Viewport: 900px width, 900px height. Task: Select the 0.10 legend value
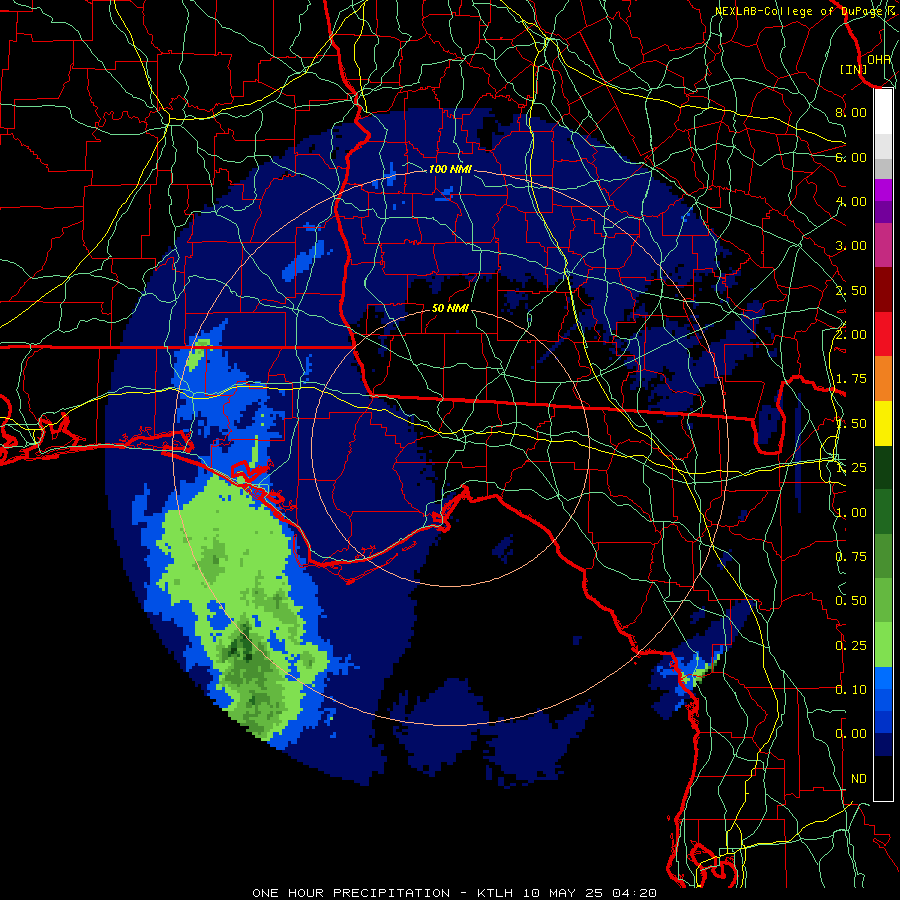click(851, 690)
